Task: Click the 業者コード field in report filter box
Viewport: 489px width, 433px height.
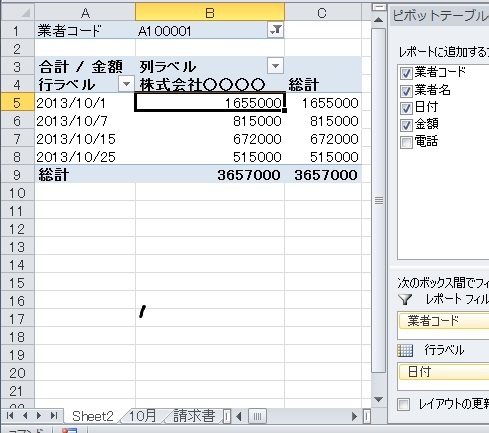Action: (x=443, y=321)
